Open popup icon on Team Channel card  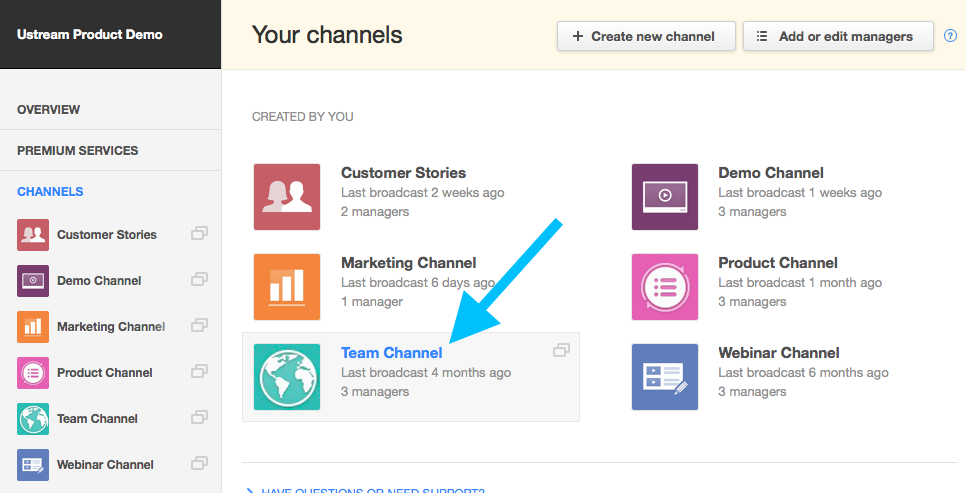click(x=561, y=350)
